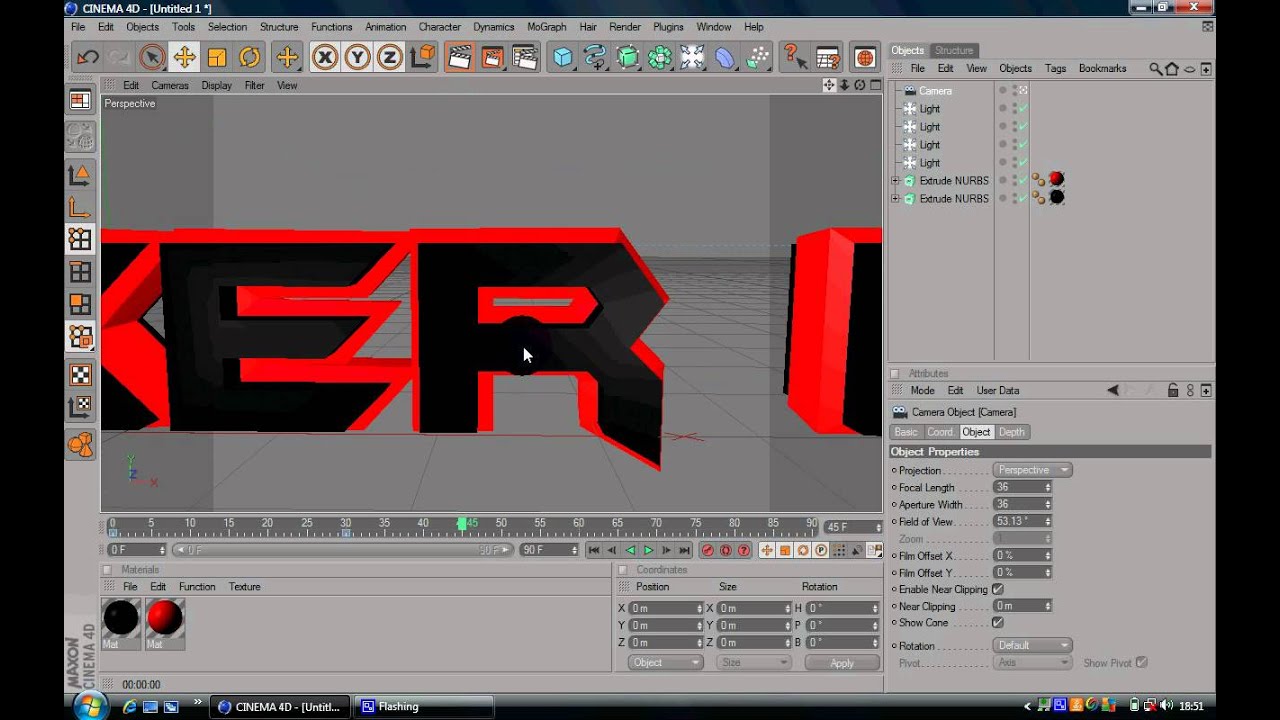Open the Depth attributes tab
This screenshot has width=1280, height=720.
pyautogui.click(x=1011, y=432)
